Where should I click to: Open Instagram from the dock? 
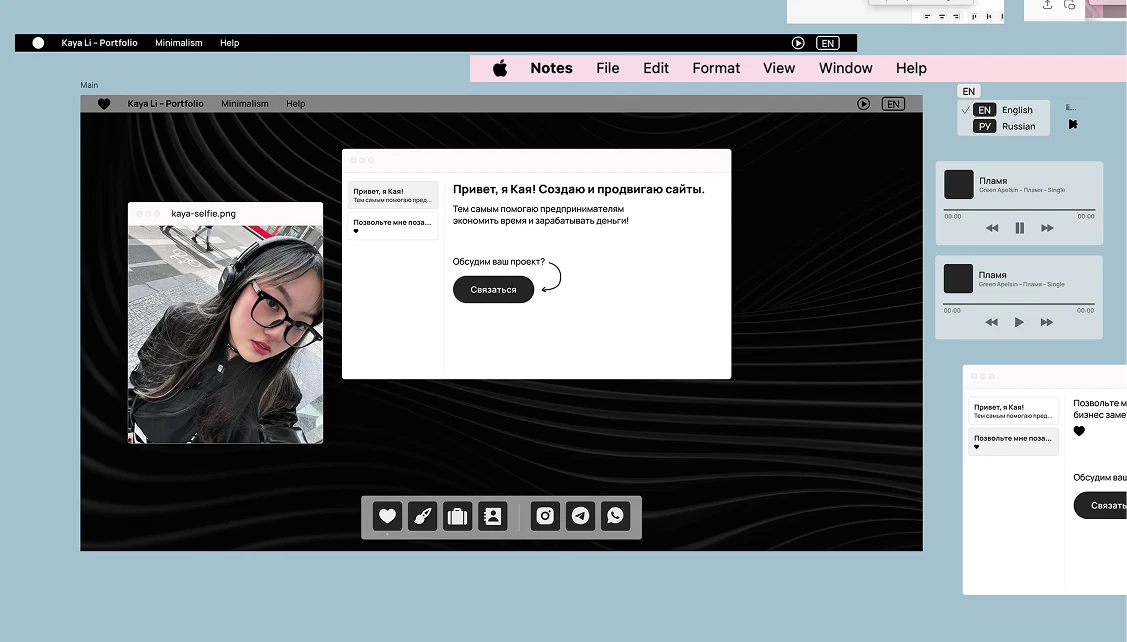(545, 516)
